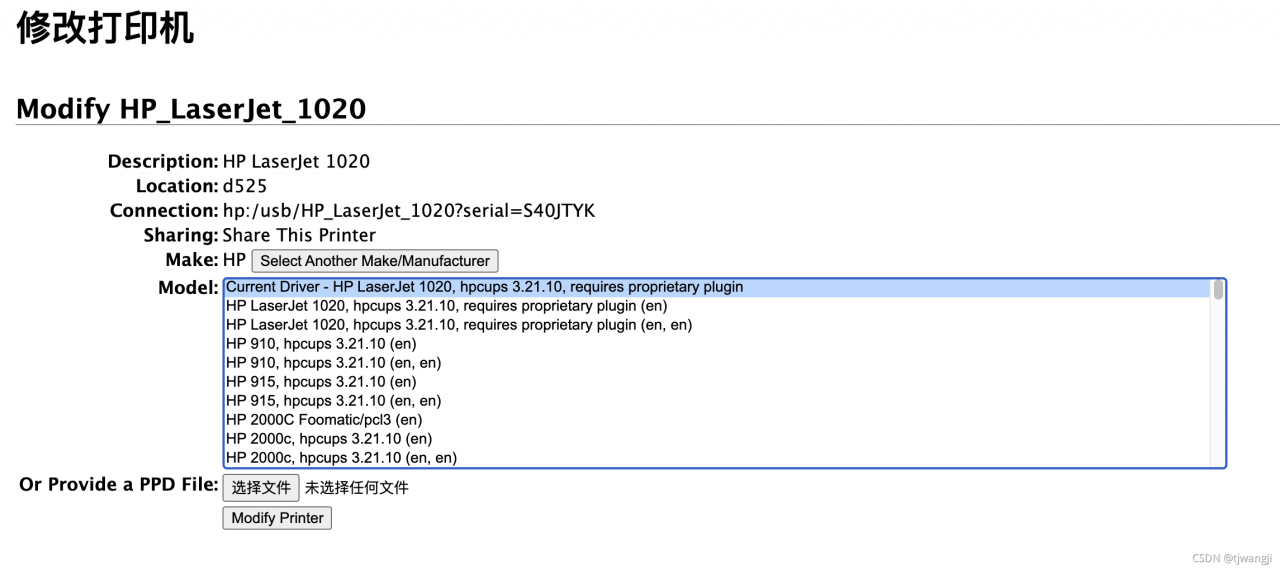The image size is (1280, 570).
Task: Select HP 910 hpcups 3.21.10 (en) driver
Action: 321,344
